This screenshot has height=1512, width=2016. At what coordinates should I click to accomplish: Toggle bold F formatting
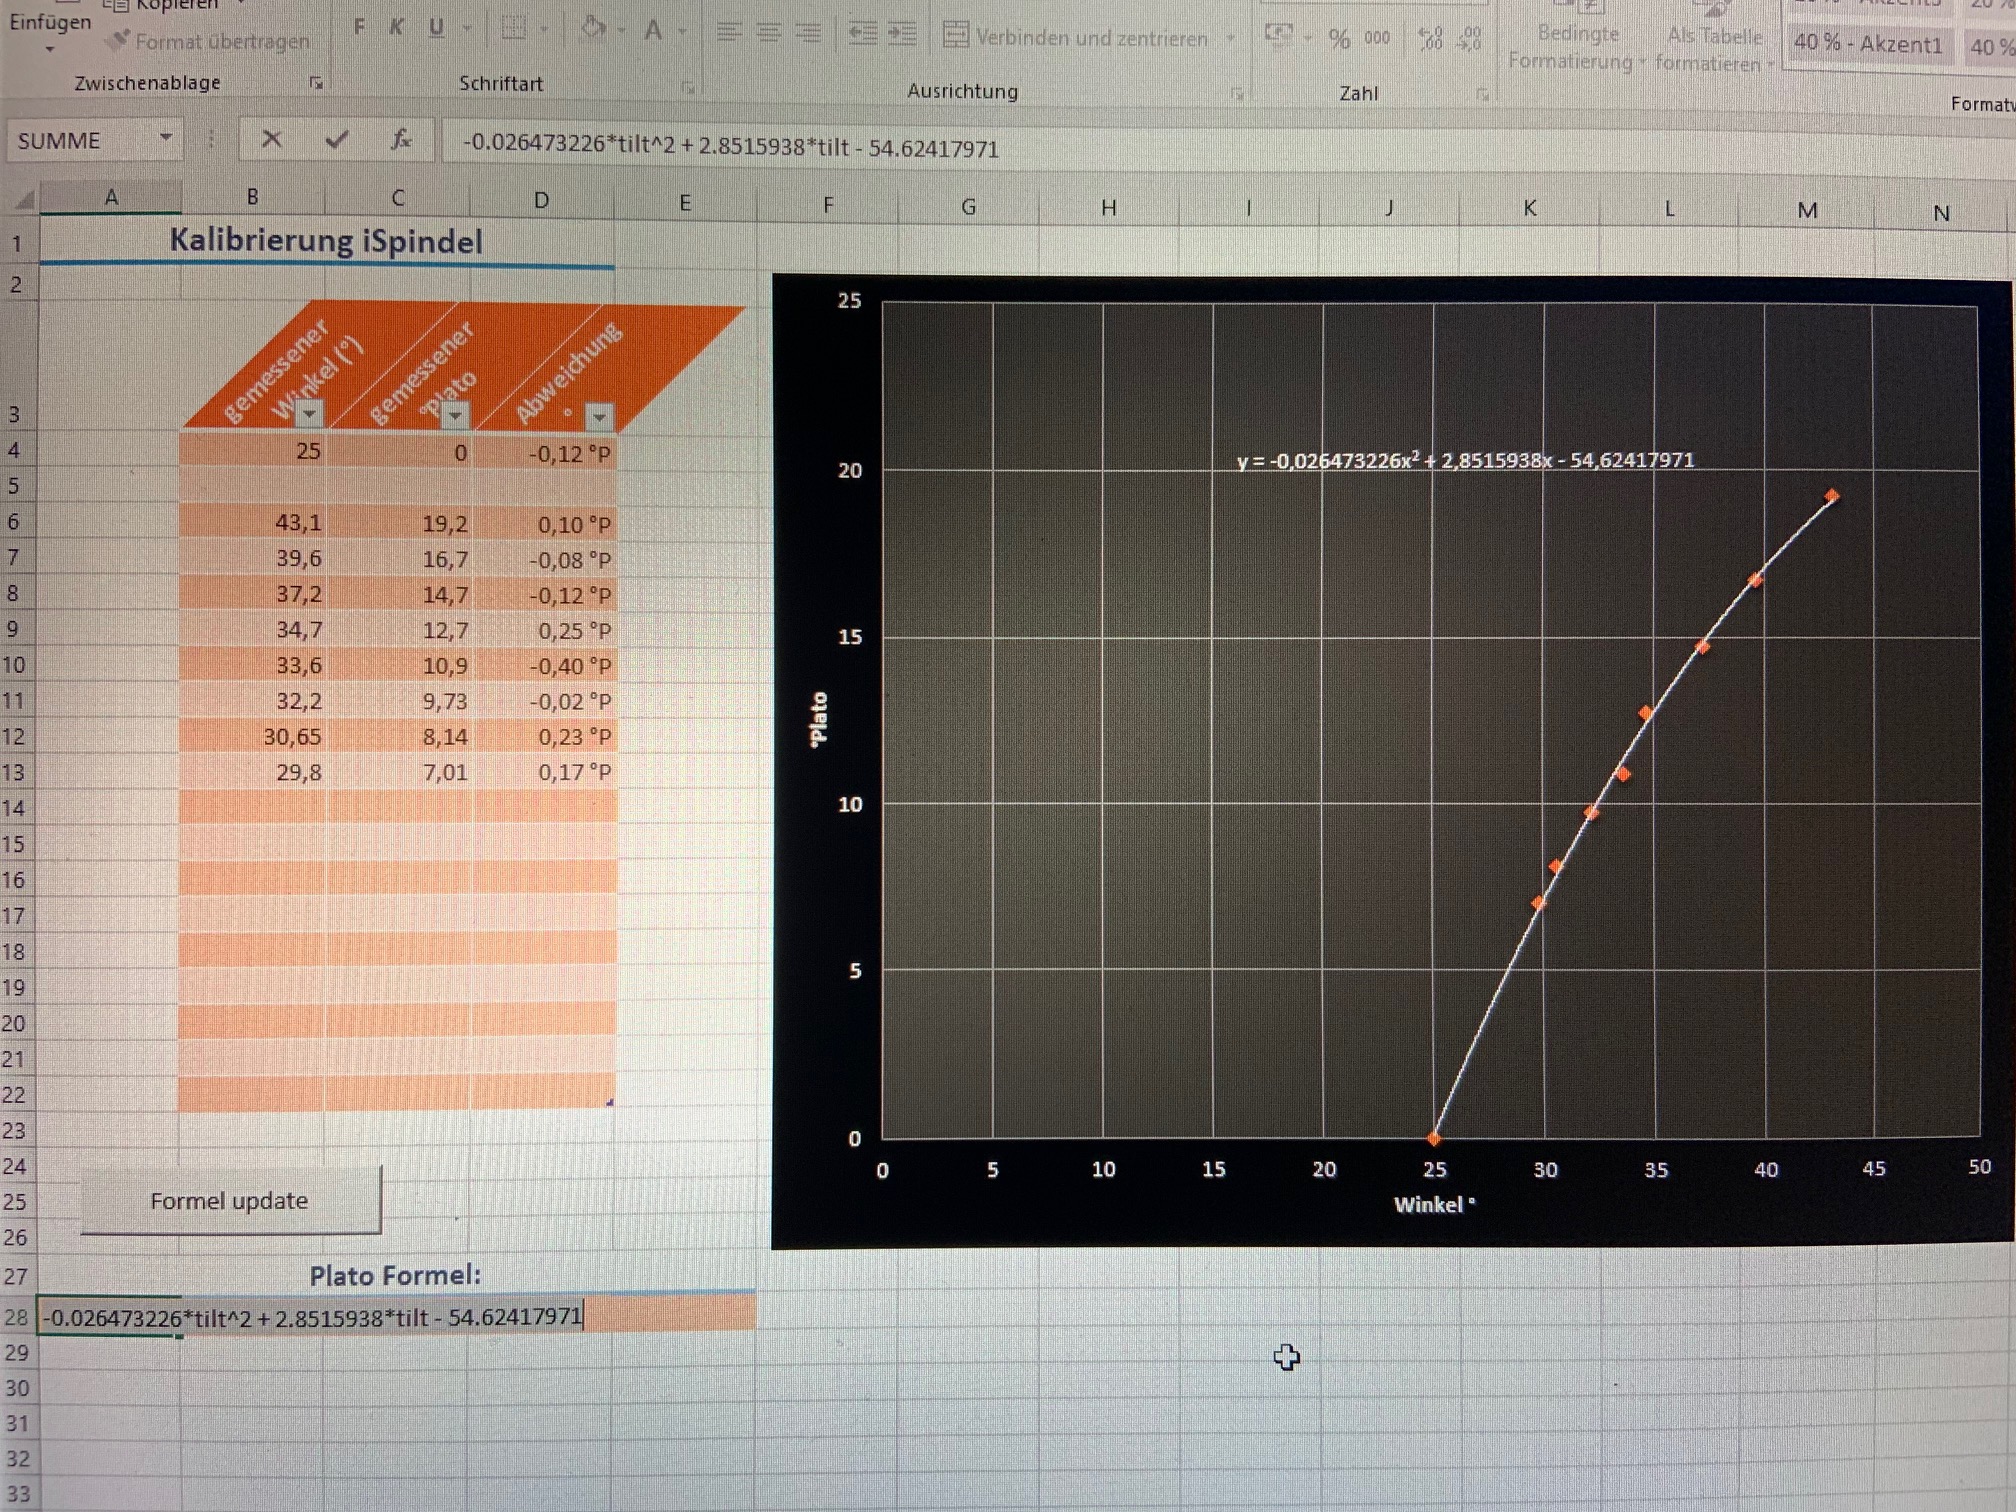click(359, 28)
